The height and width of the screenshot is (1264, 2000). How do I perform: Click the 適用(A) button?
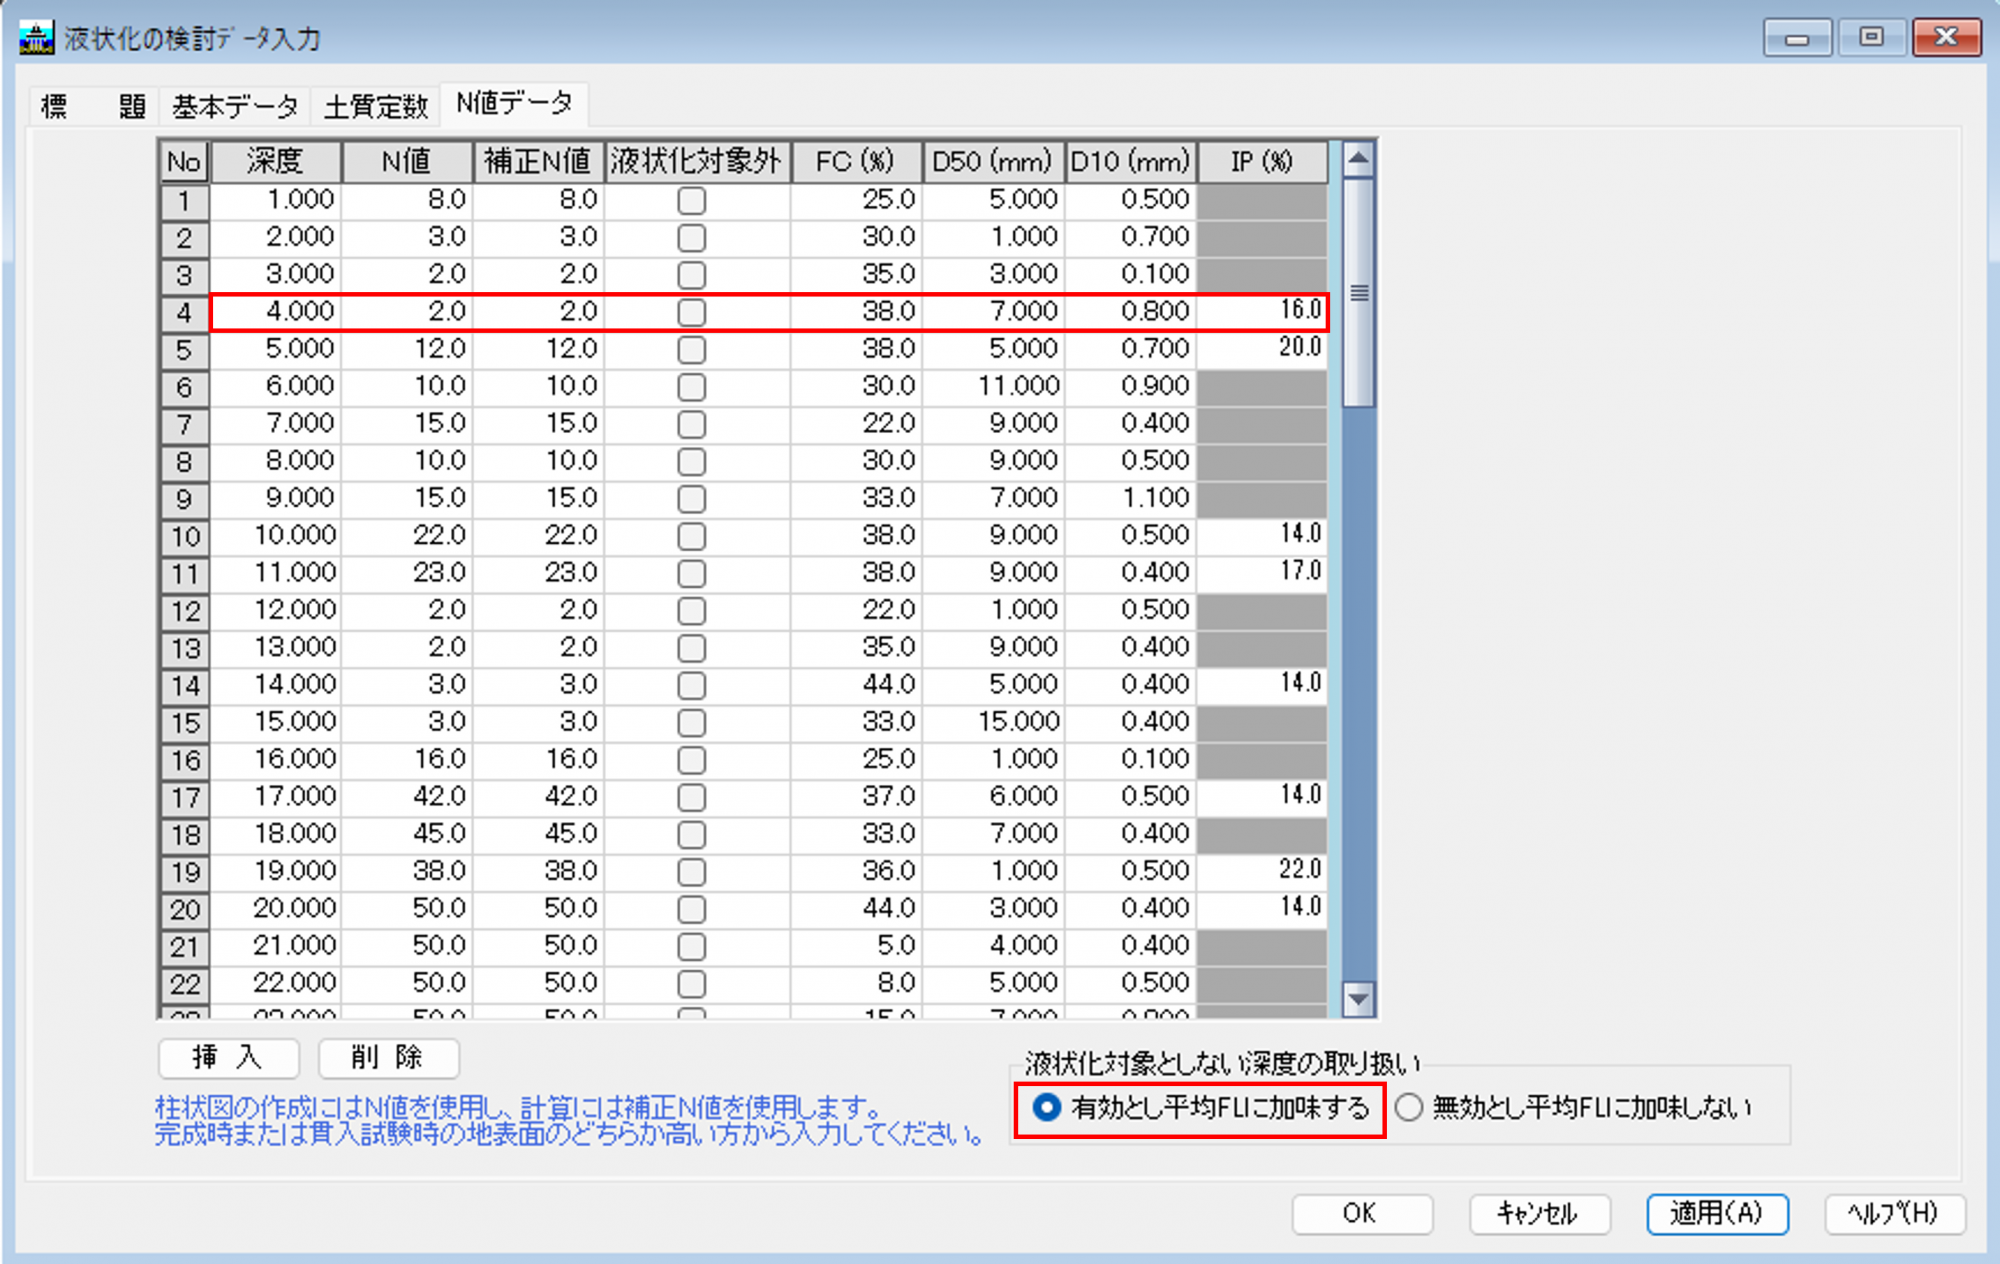[1716, 1214]
